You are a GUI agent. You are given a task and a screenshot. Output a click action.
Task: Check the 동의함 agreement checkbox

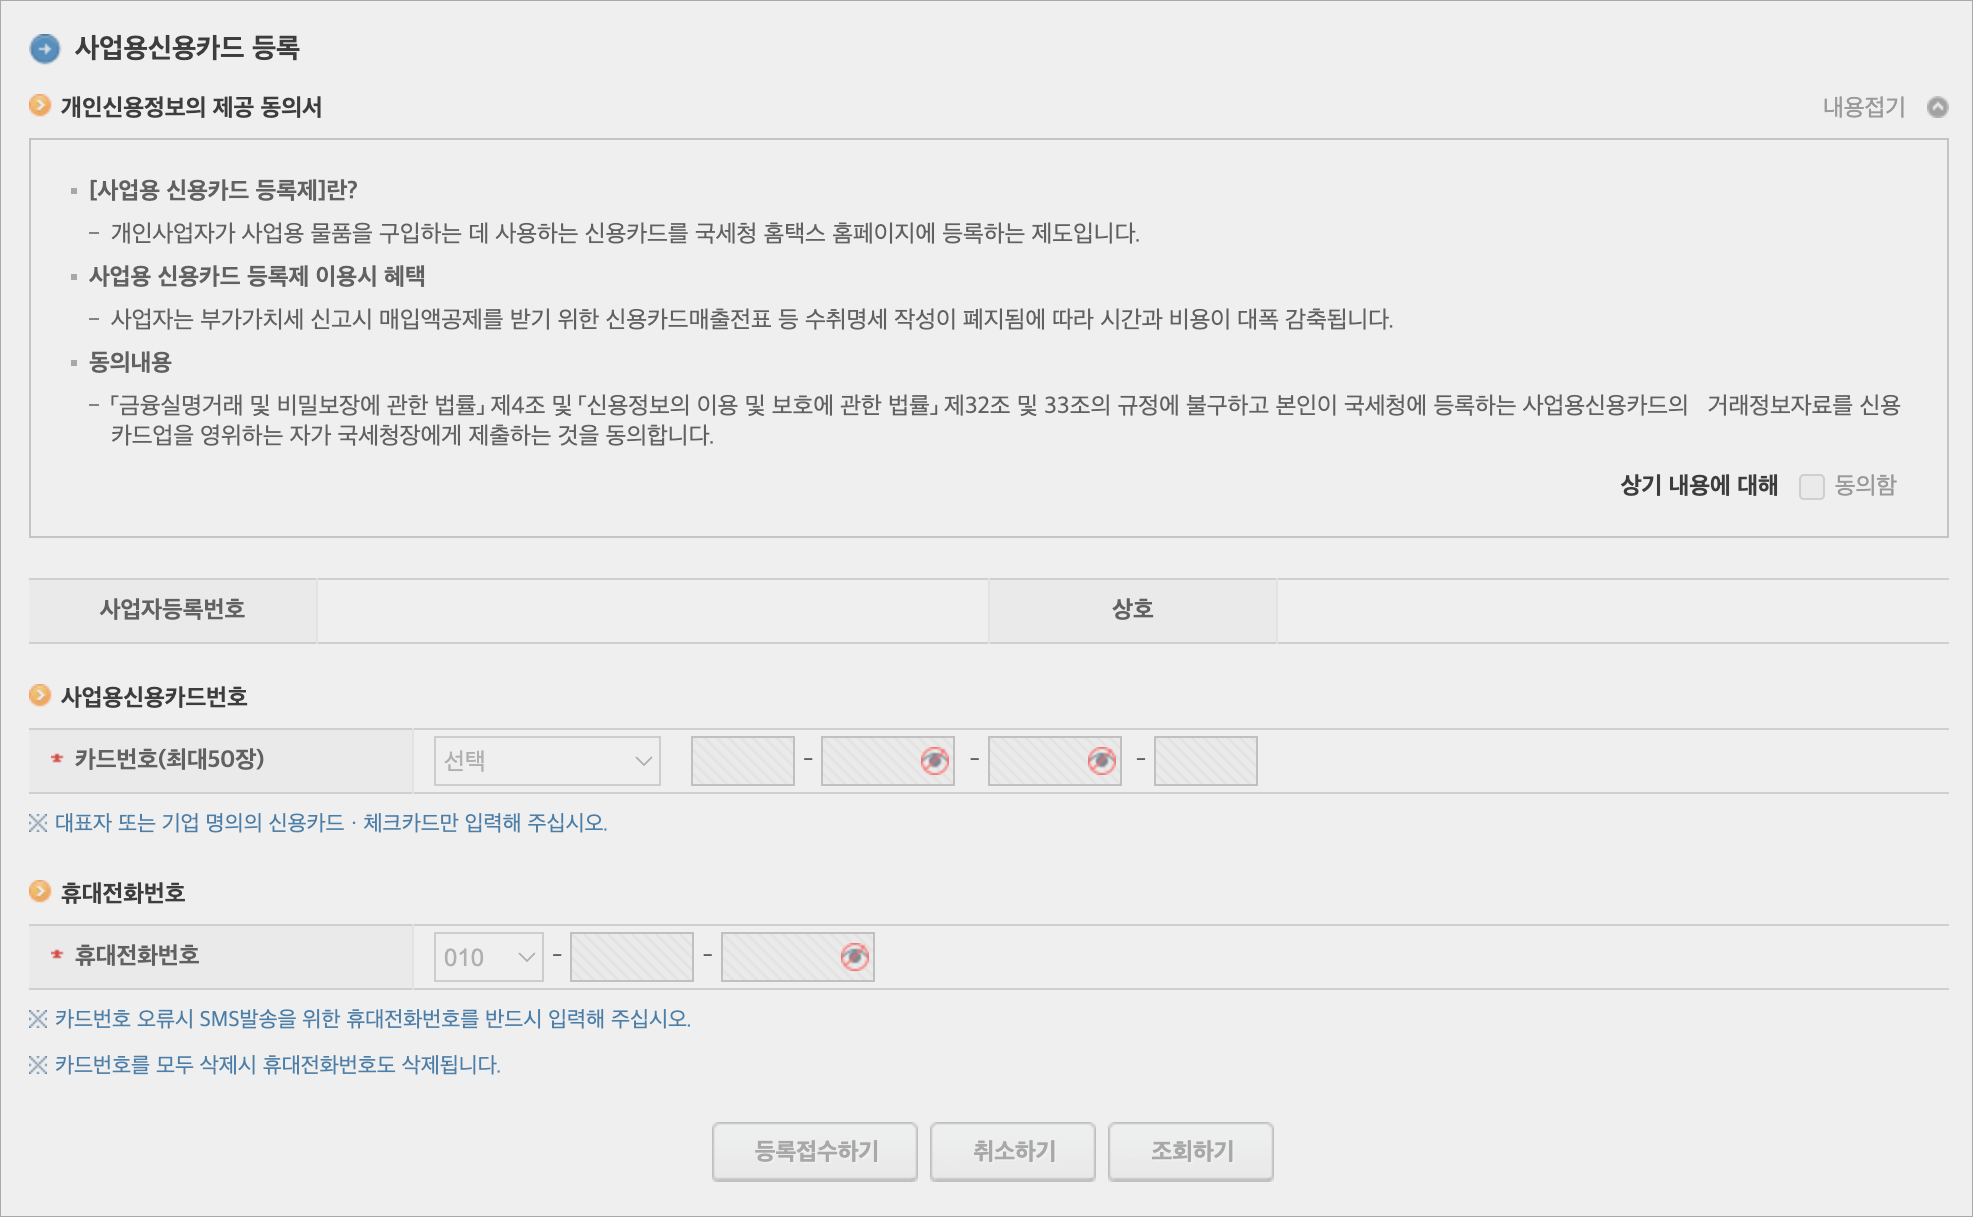1811,486
